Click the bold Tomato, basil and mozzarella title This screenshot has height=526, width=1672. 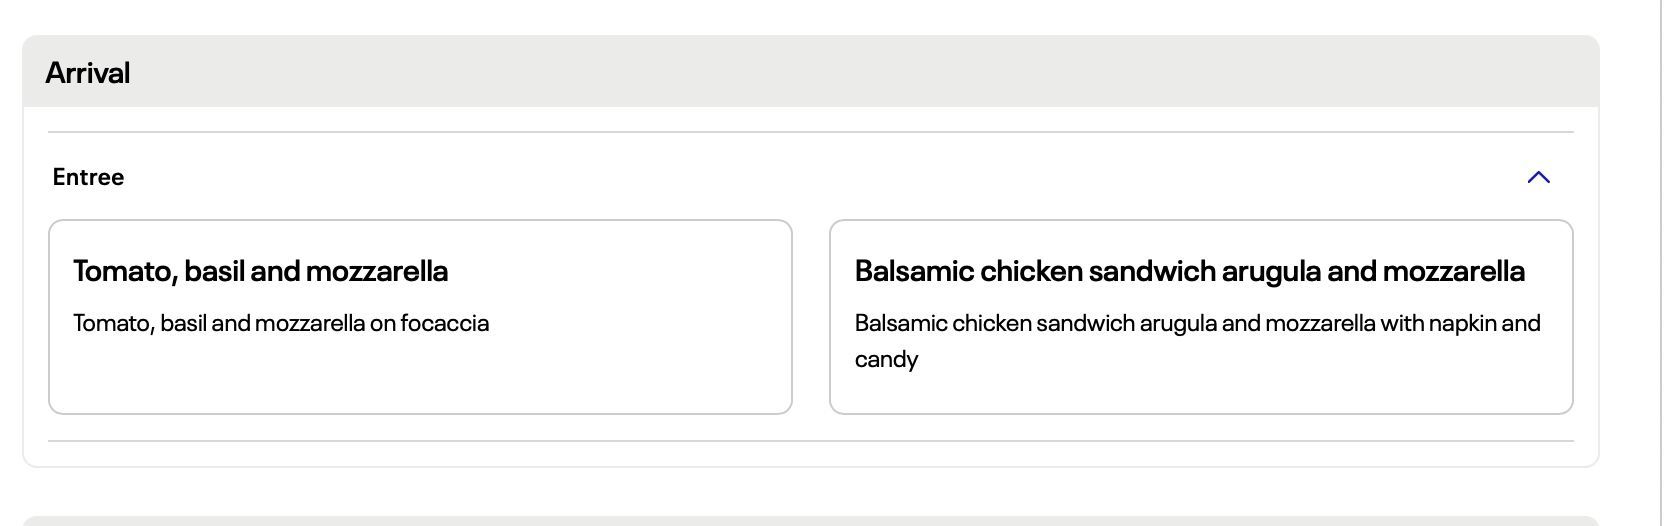(260, 271)
